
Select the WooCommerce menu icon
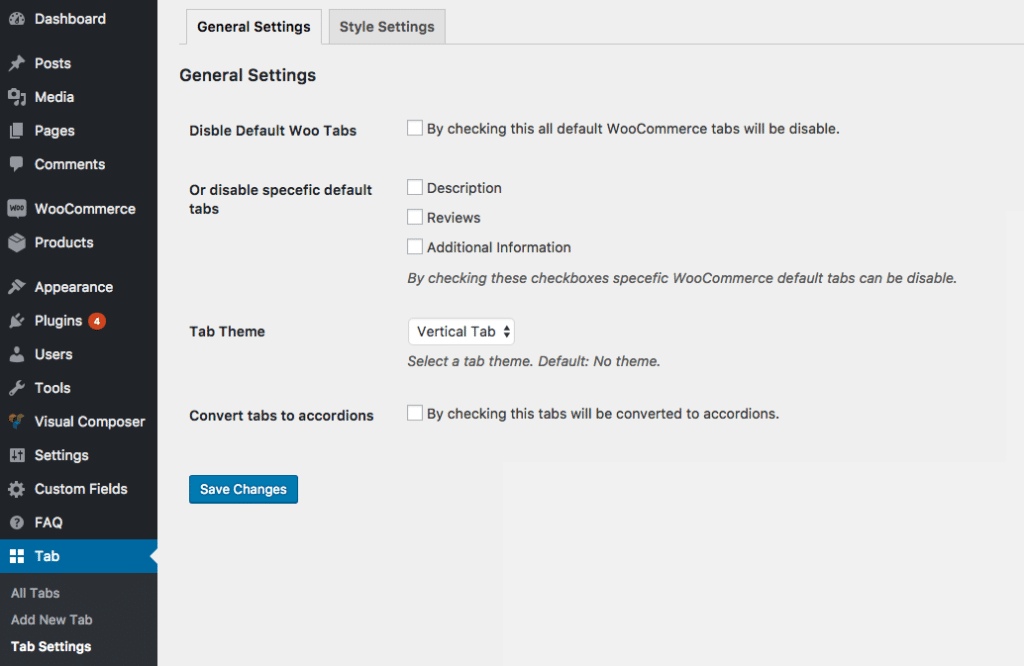tap(17, 208)
